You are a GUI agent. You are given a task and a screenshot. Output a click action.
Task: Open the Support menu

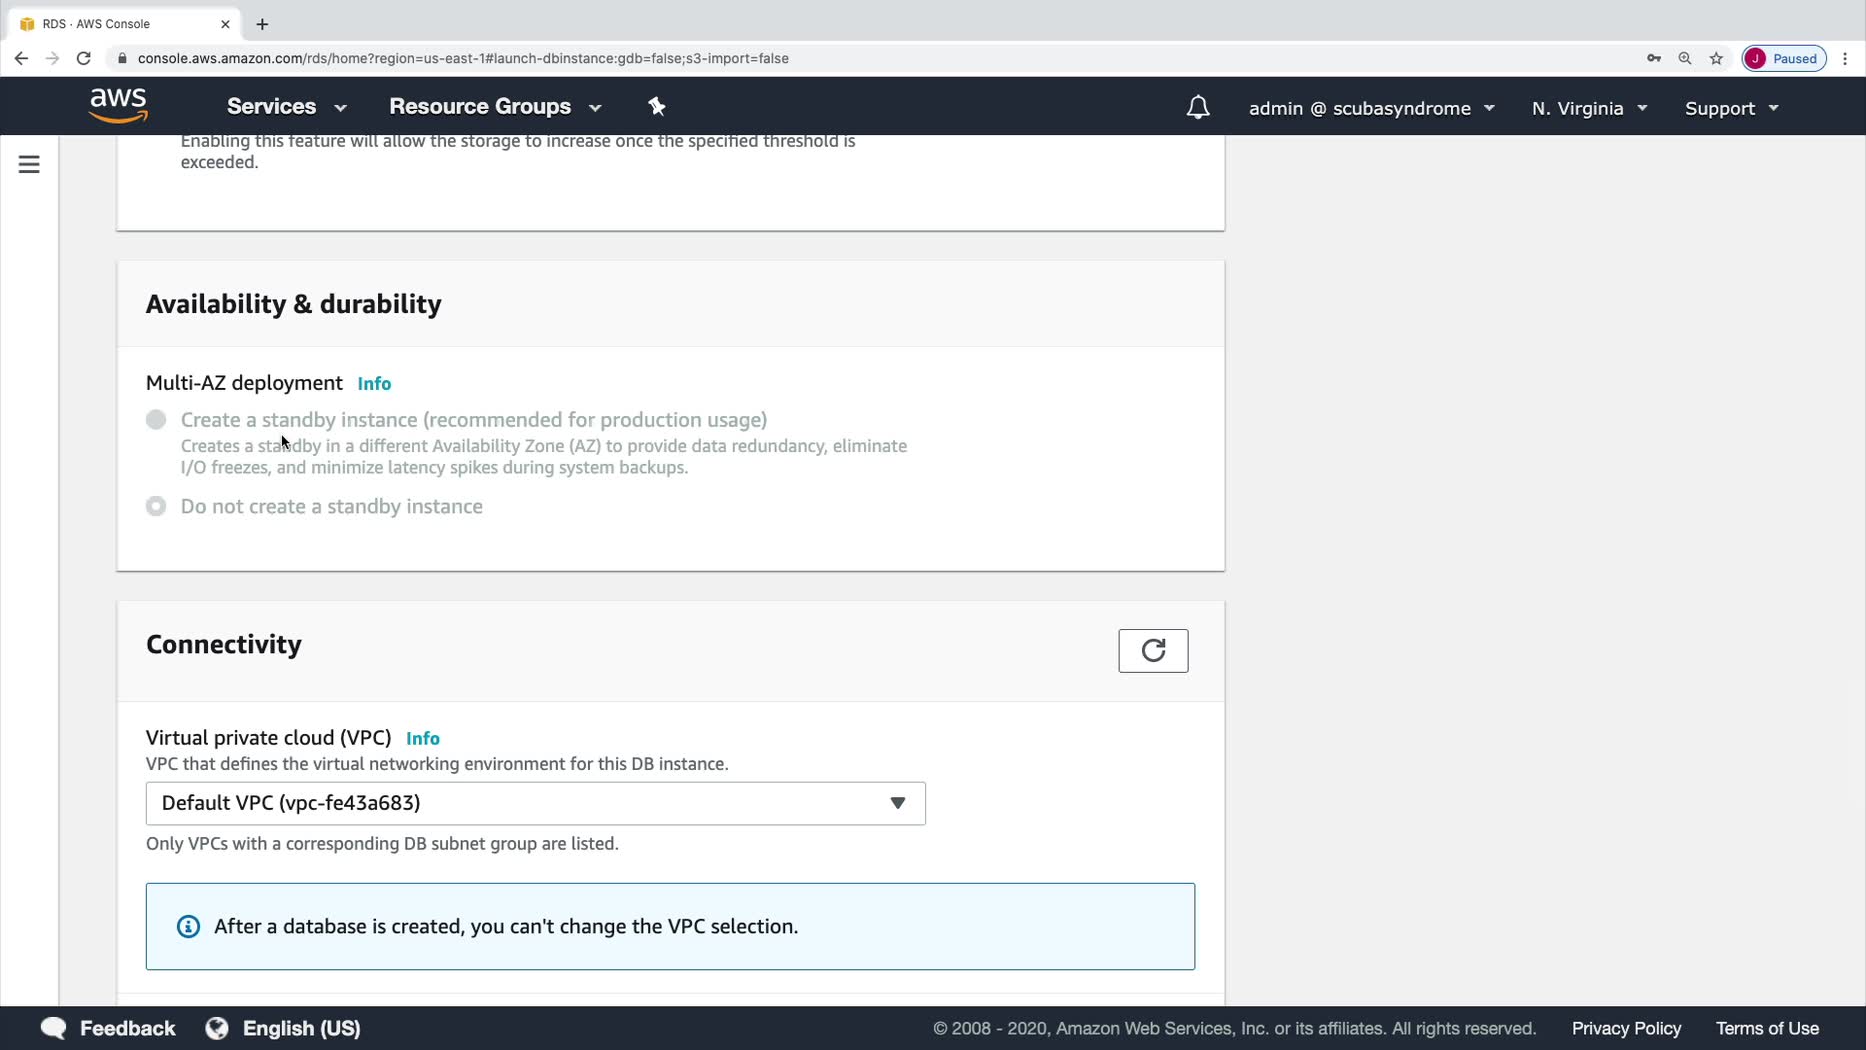pyautogui.click(x=1732, y=108)
